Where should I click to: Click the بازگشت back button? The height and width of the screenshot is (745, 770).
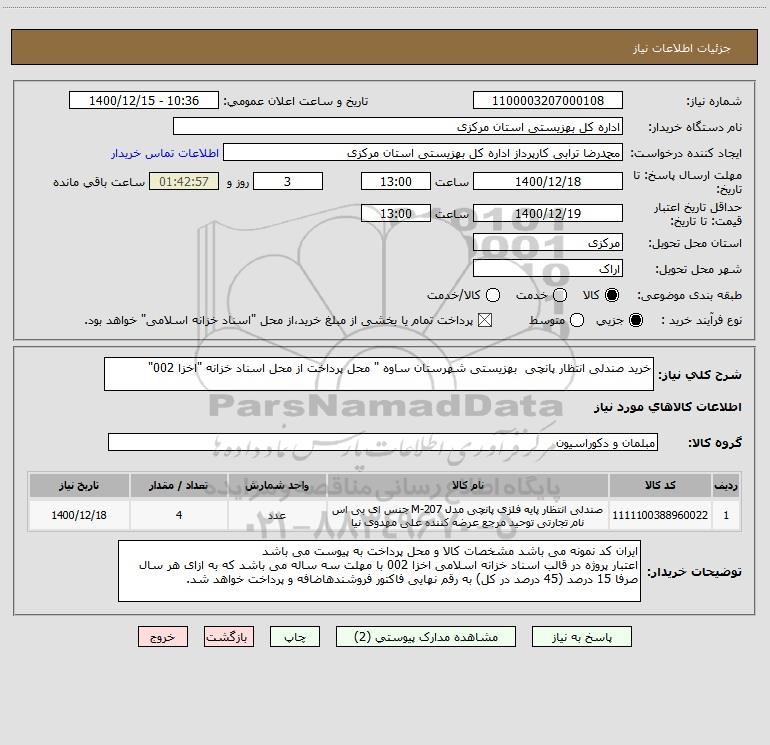(x=229, y=637)
